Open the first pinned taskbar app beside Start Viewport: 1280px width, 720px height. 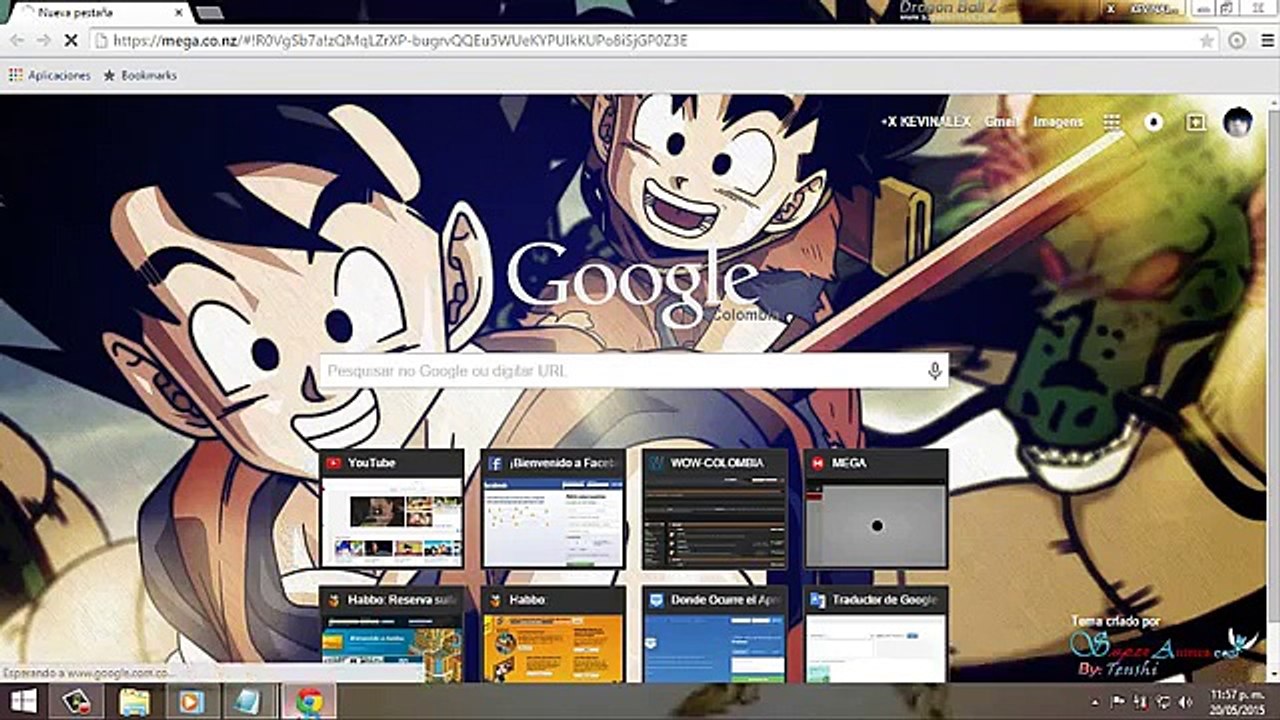pyautogui.click(x=77, y=702)
